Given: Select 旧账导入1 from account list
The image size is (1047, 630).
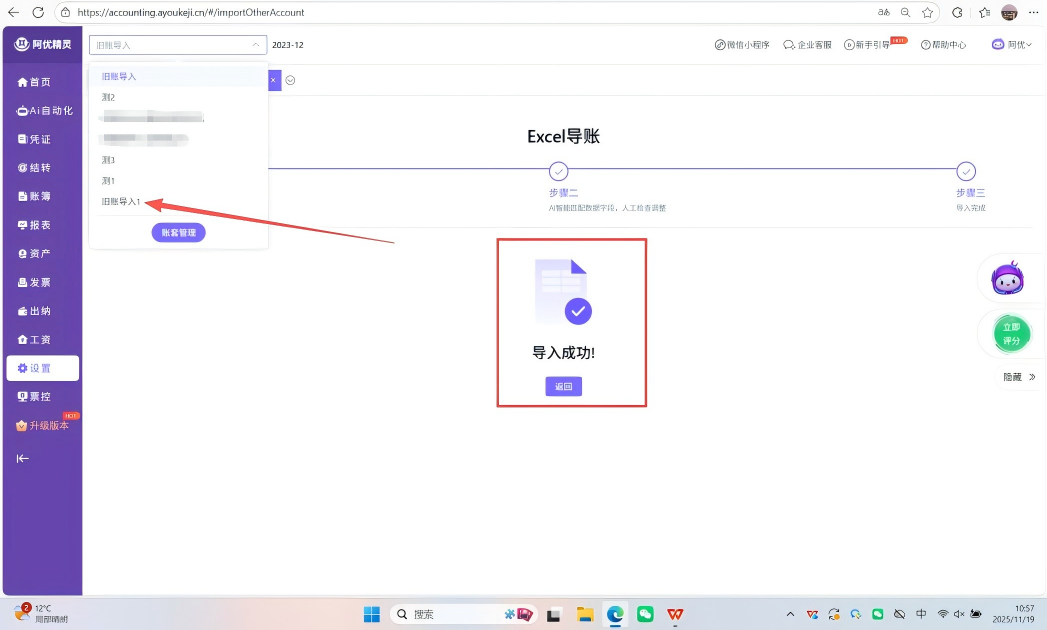Looking at the screenshot, I should [121, 202].
